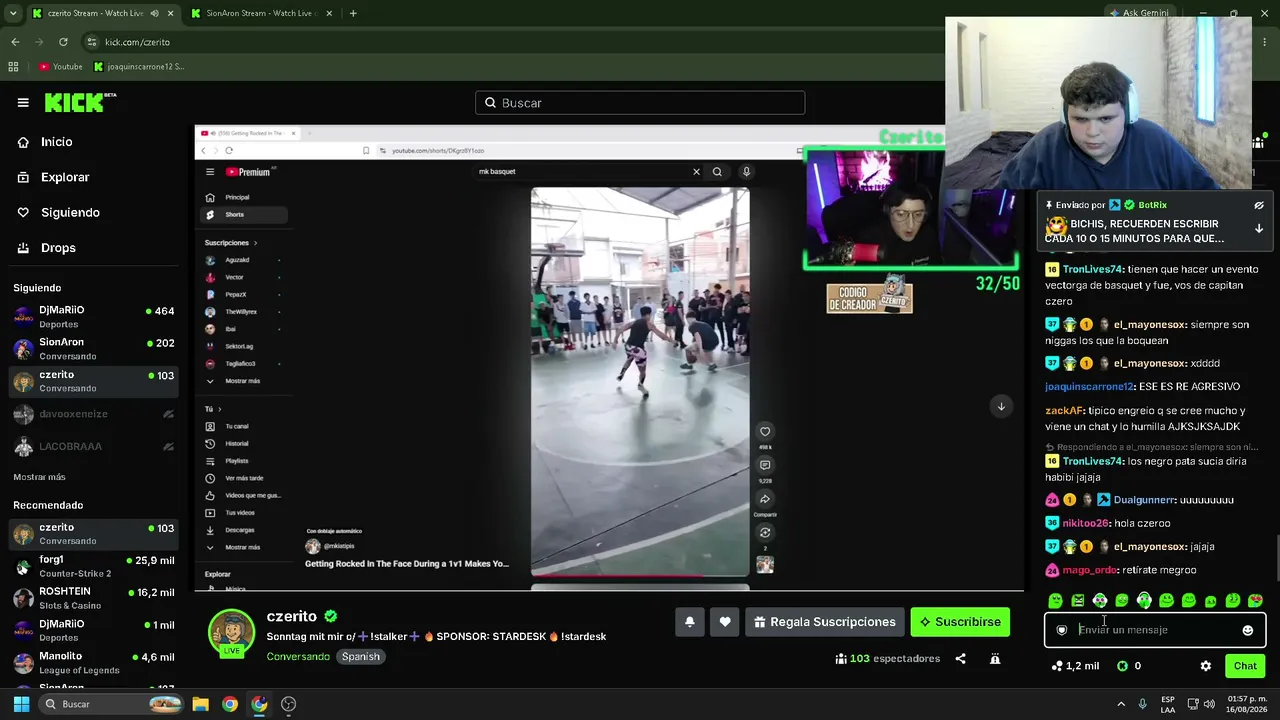
Task: Expand the pinned BotRix message
Action: pos(1259,229)
